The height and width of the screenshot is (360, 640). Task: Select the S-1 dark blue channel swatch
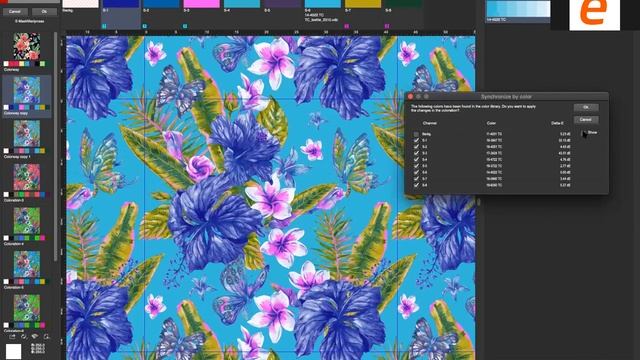click(x=121, y=4)
